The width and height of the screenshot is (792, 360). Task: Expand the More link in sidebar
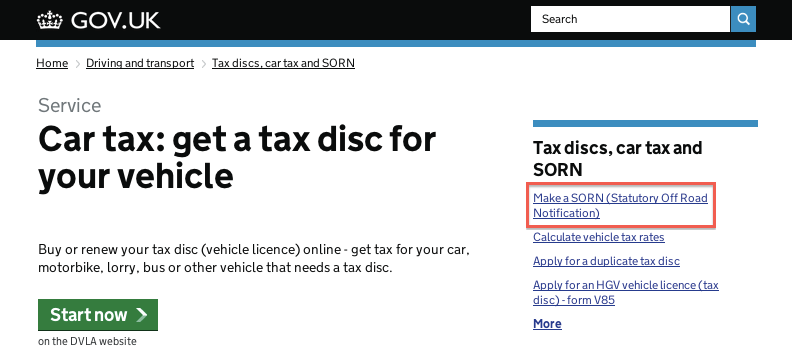[x=547, y=324]
